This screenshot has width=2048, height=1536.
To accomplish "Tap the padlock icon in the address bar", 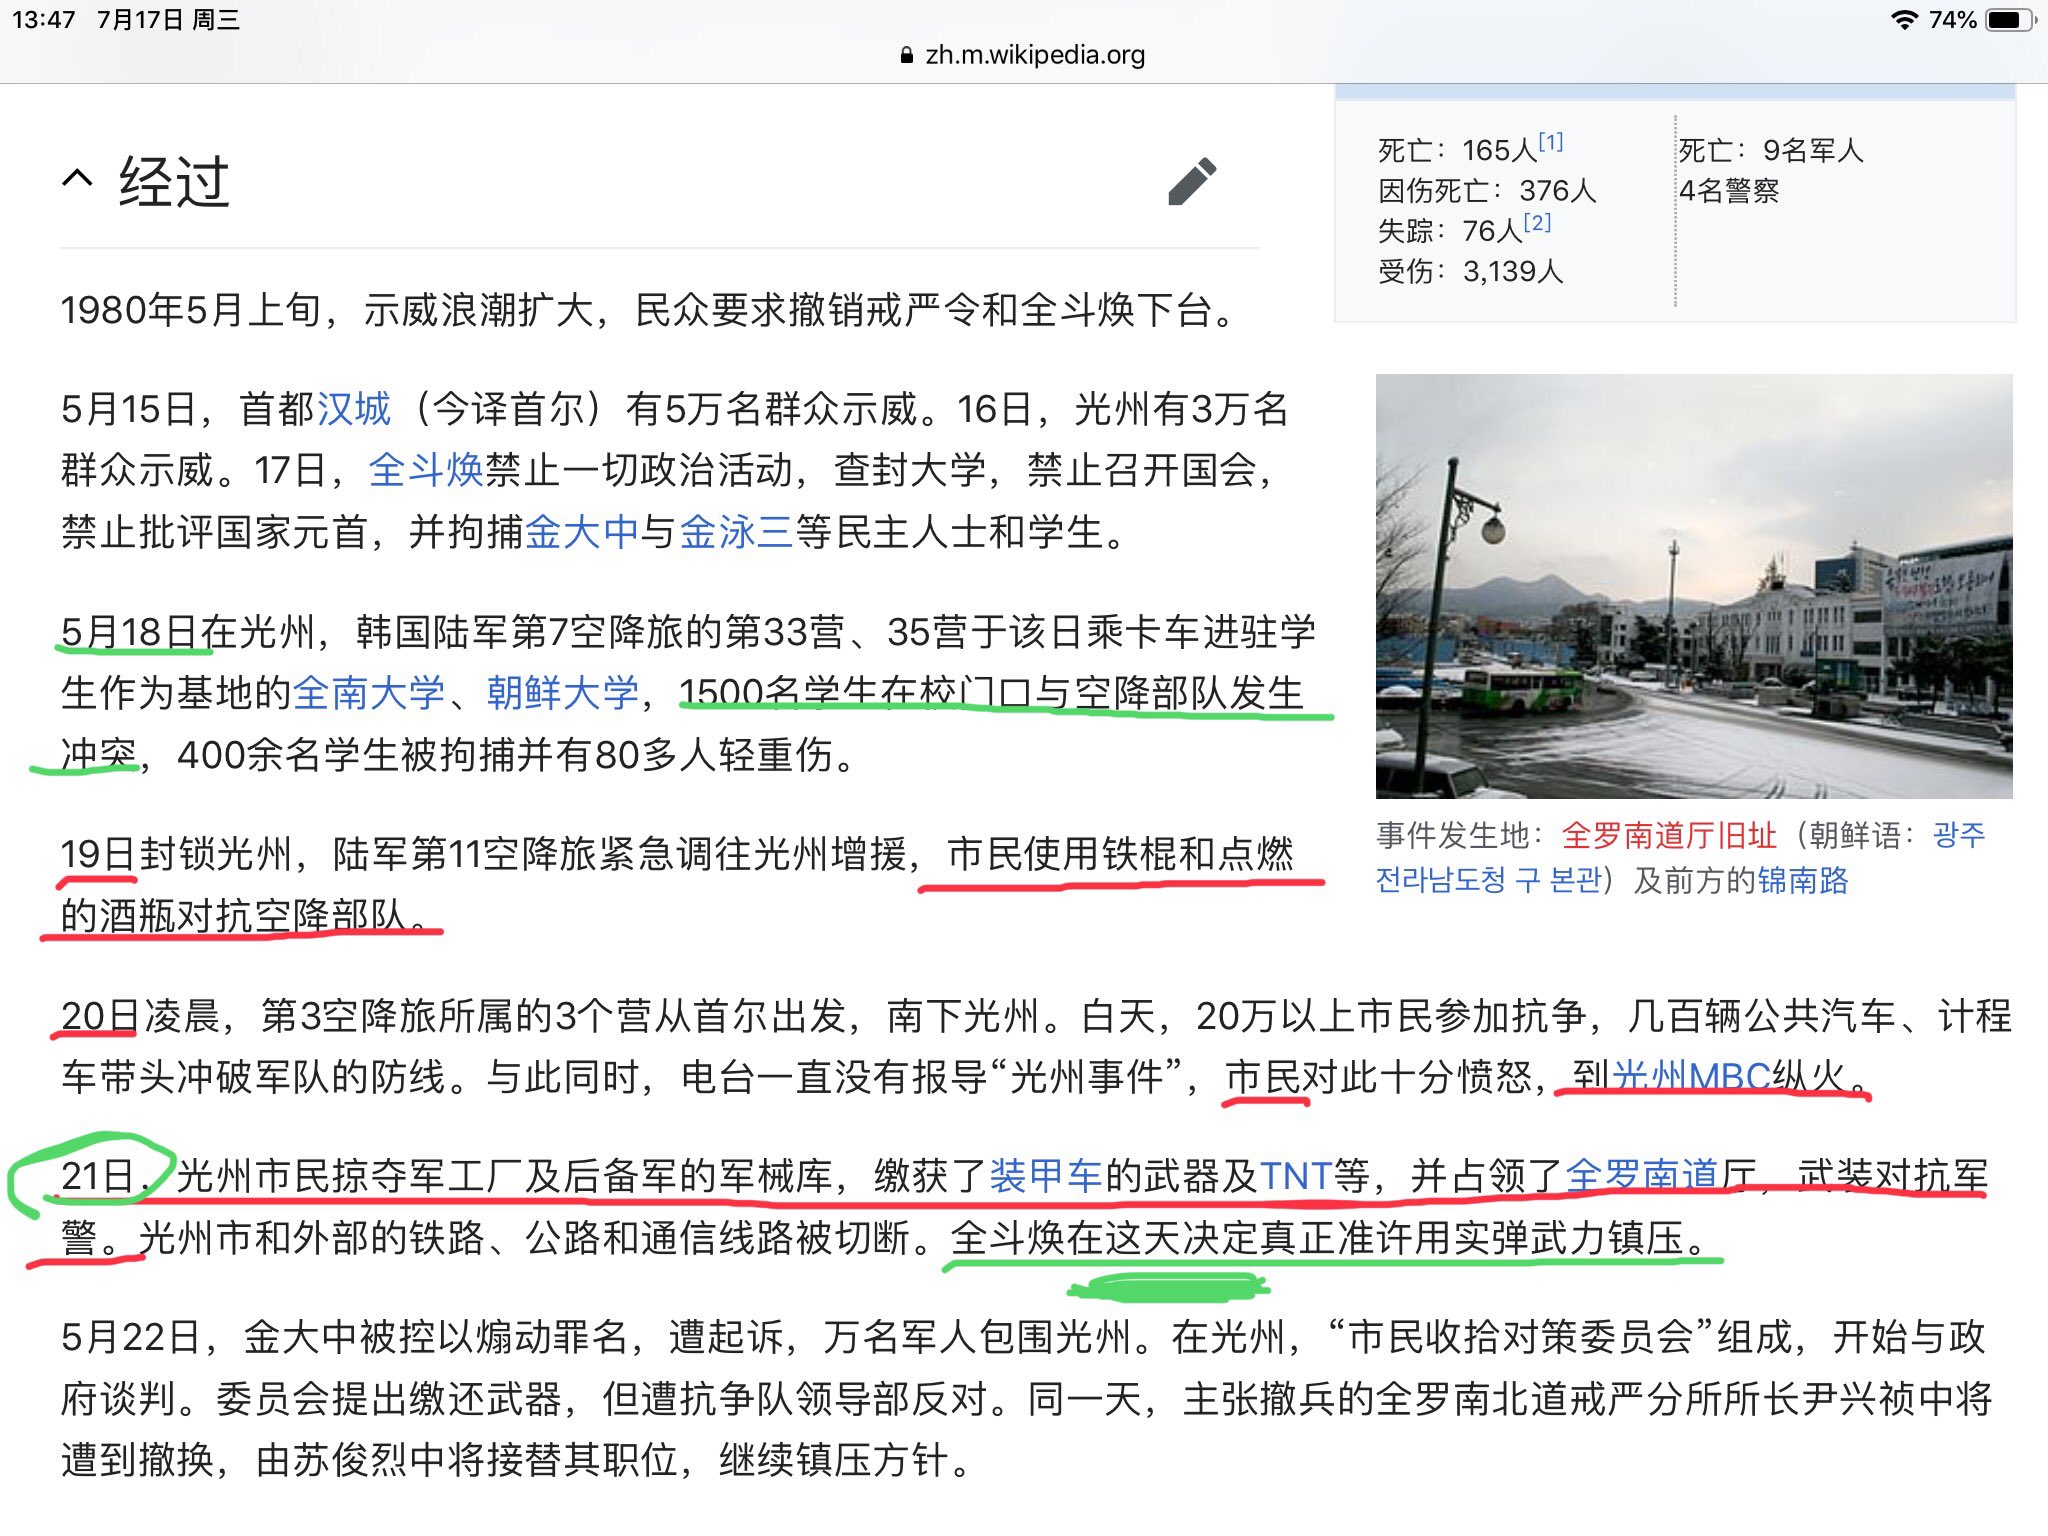I will coord(906,55).
